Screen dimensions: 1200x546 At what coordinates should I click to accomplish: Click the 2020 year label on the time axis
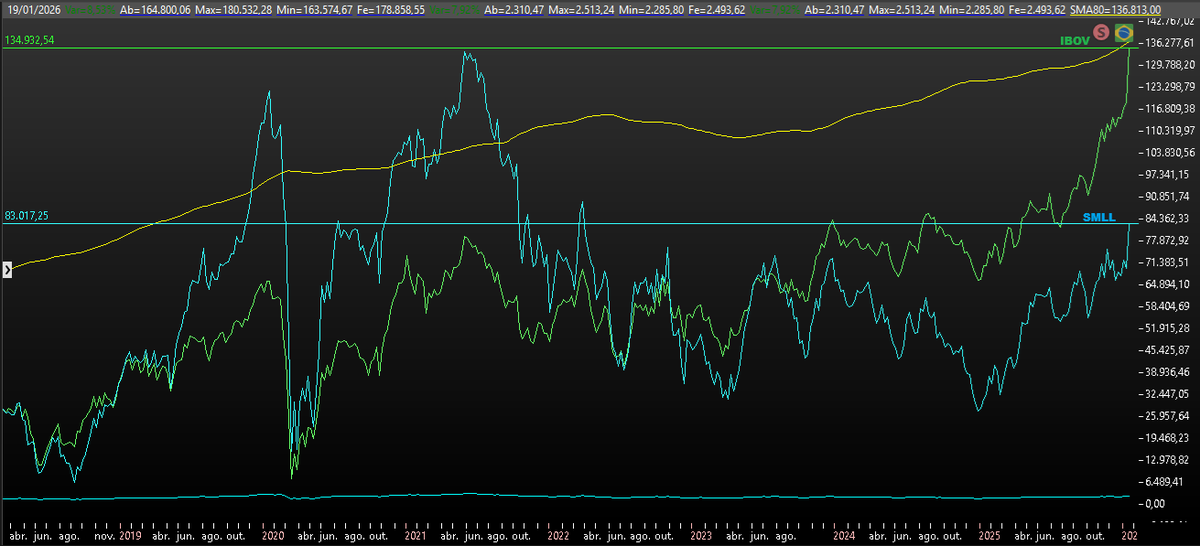click(273, 536)
